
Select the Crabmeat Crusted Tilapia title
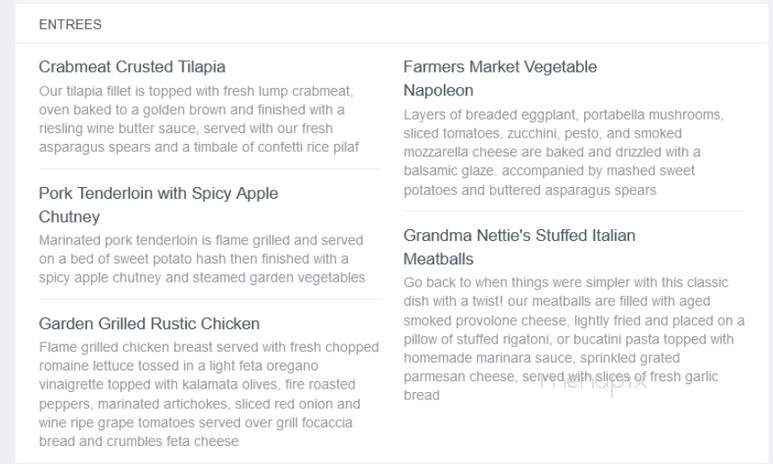[132, 67]
